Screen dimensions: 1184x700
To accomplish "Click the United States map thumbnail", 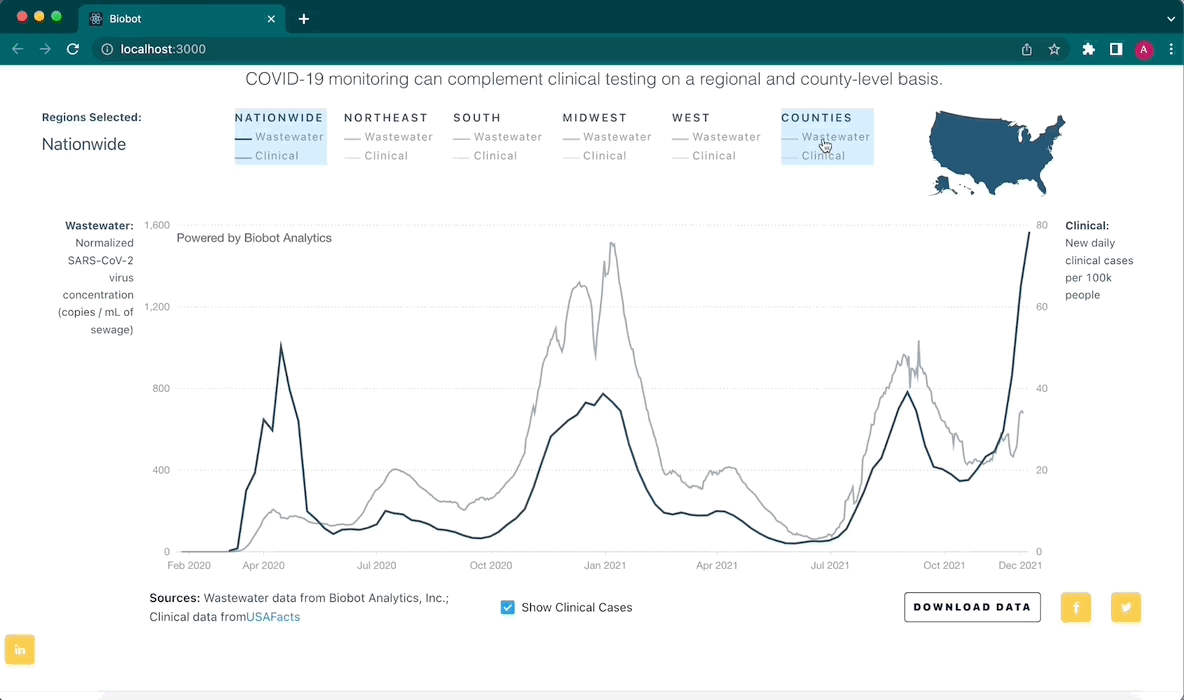I will (x=996, y=152).
